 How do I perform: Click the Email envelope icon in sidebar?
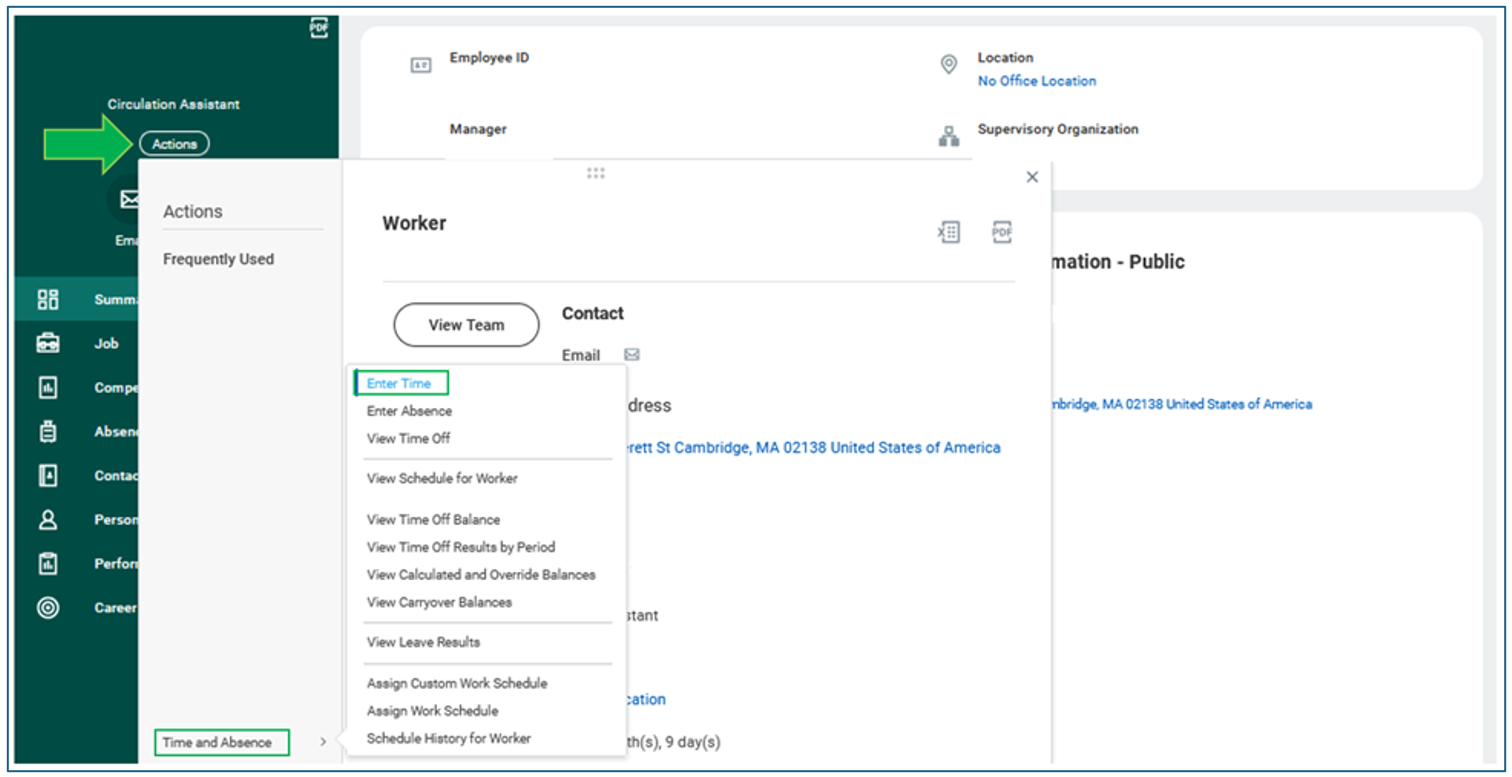[128, 200]
